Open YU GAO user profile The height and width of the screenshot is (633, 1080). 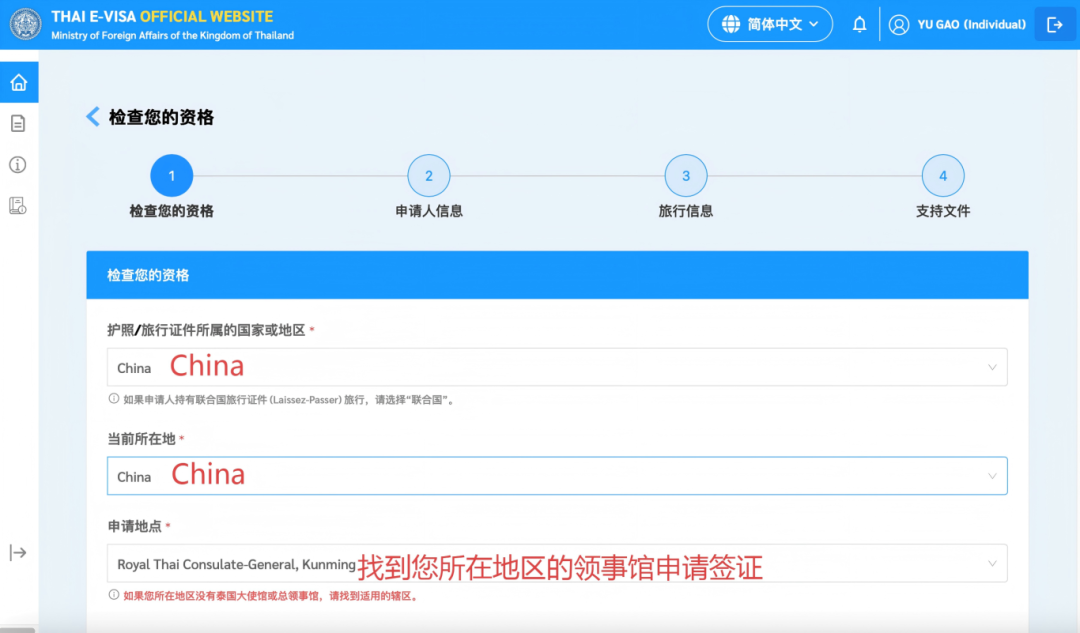pyautogui.click(x=958, y=25)
